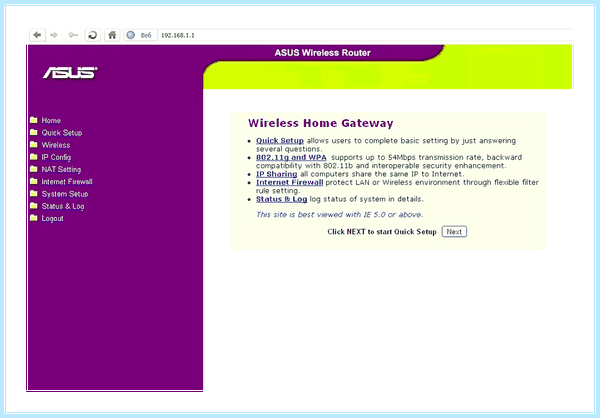Image resolution: width=600 pixels, height=418 pixels.
Task: Open the browser home icon
Action: [112, 35]
